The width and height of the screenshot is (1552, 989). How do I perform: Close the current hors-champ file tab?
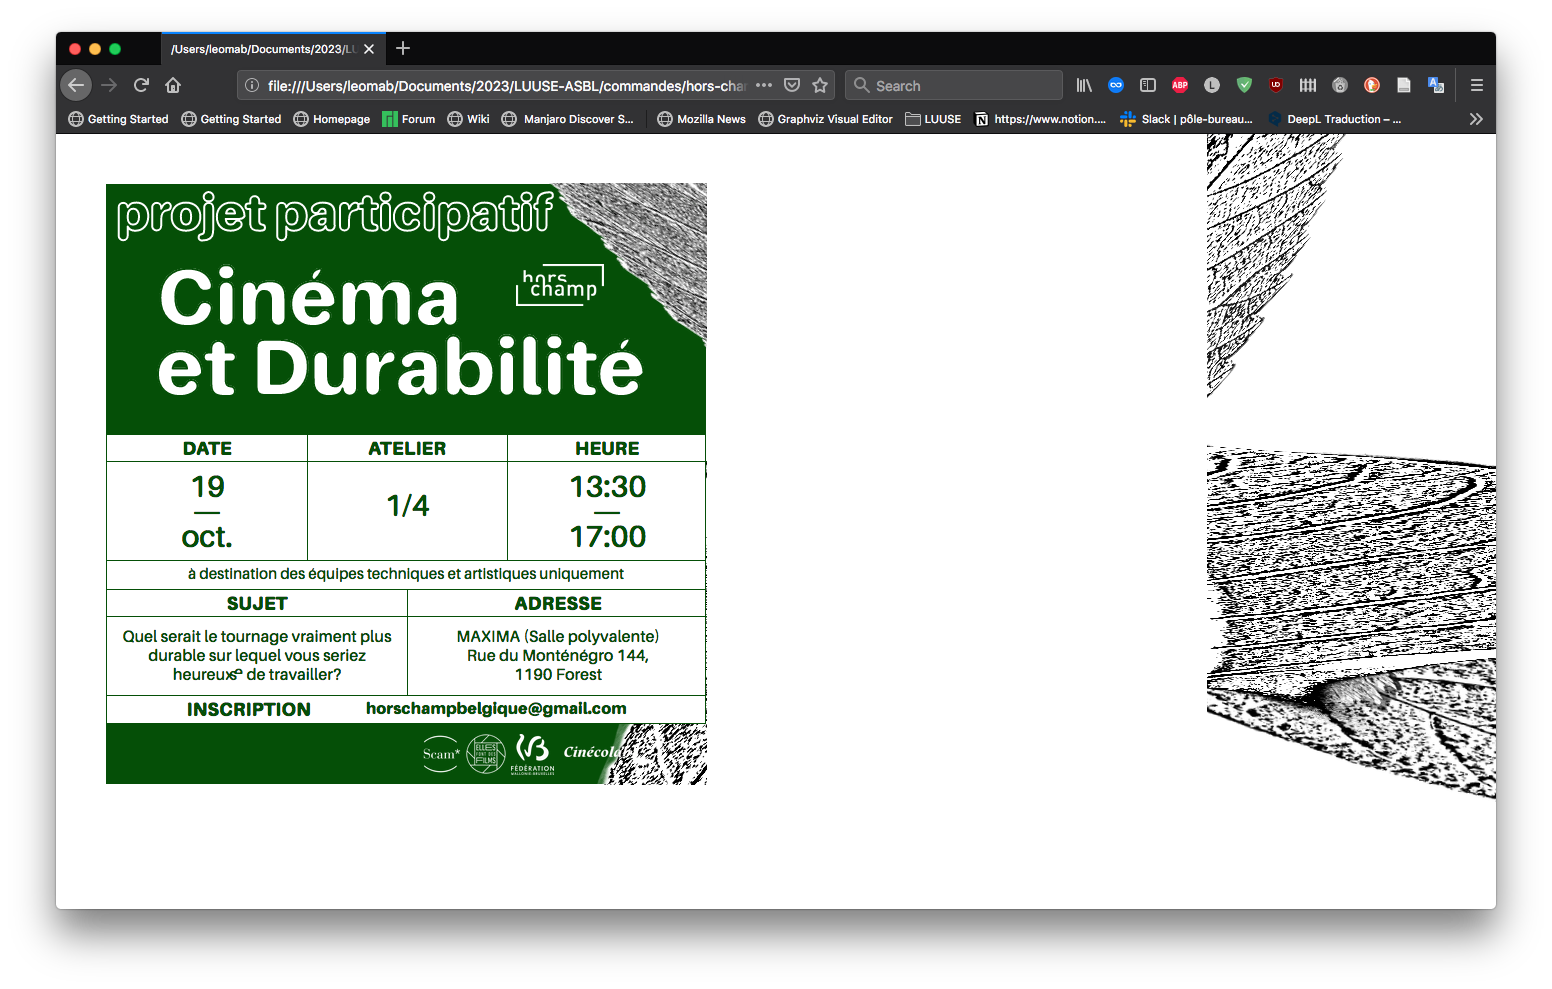pos(369,49)
